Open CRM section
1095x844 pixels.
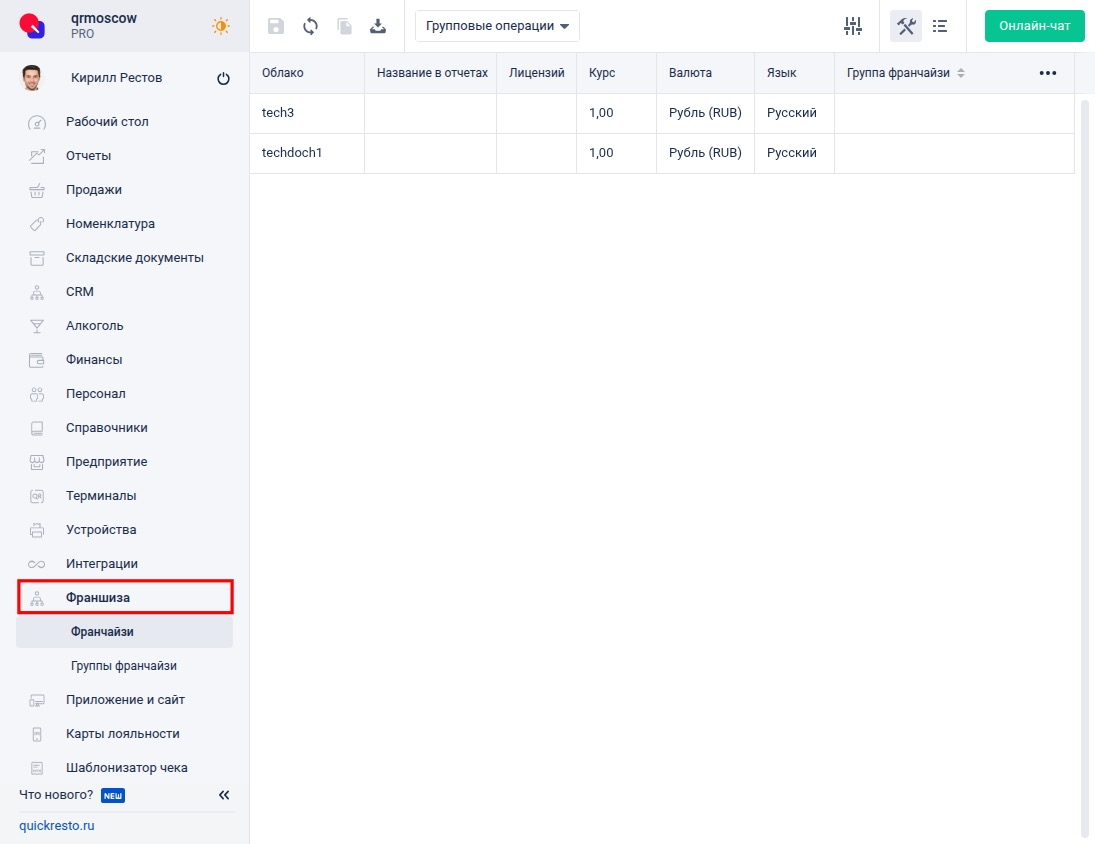click(124, 292)
